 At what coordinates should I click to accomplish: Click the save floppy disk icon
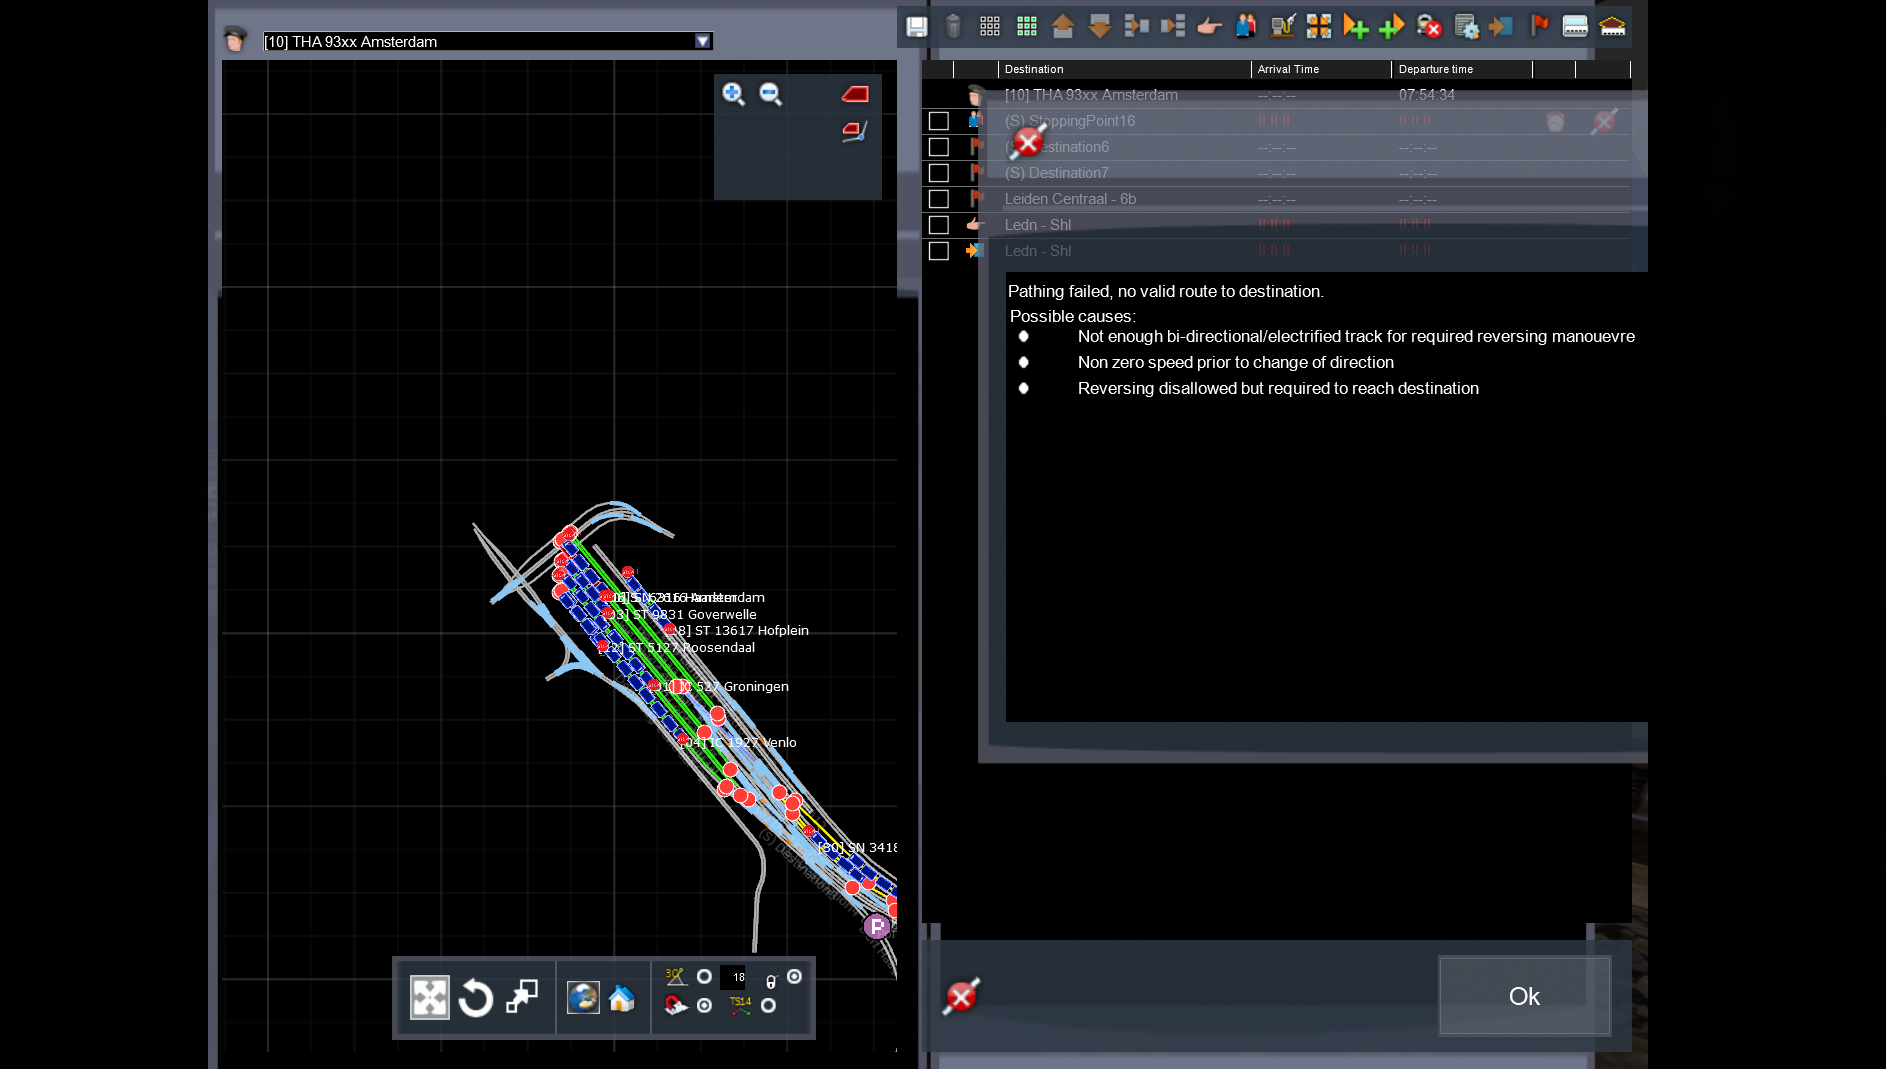pyautogui.click(x=916, y=27)
